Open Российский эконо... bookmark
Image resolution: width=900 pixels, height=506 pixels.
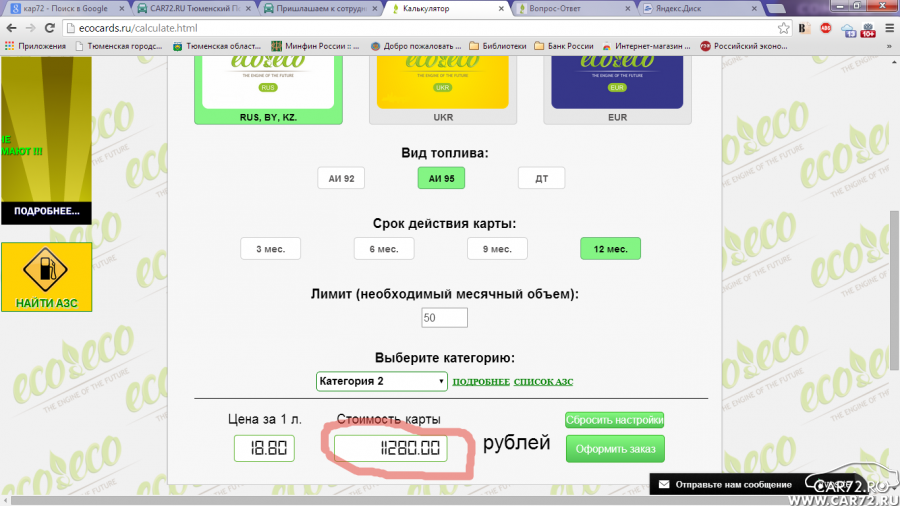click(744, 46)
